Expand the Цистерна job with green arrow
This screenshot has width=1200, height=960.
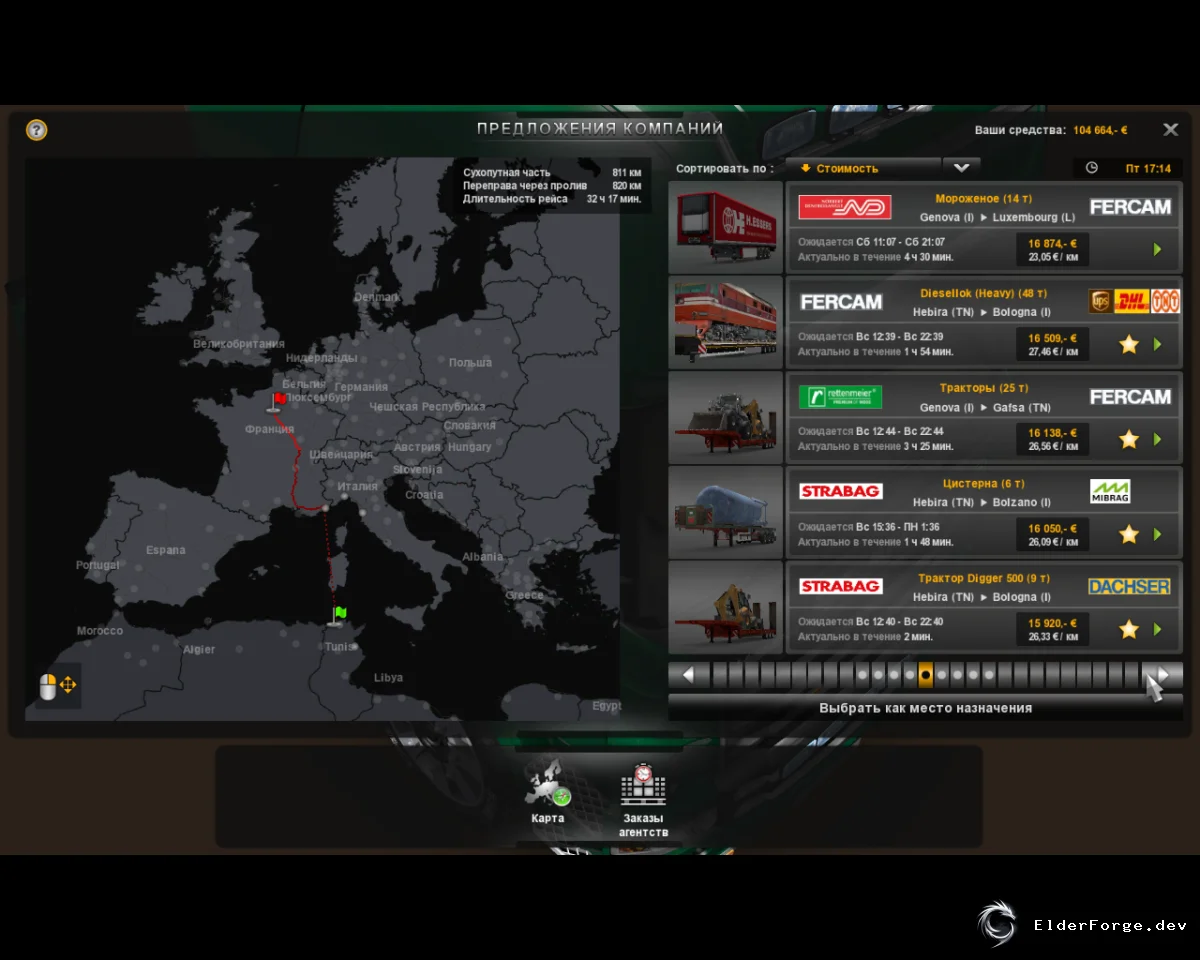[1158, 534]
